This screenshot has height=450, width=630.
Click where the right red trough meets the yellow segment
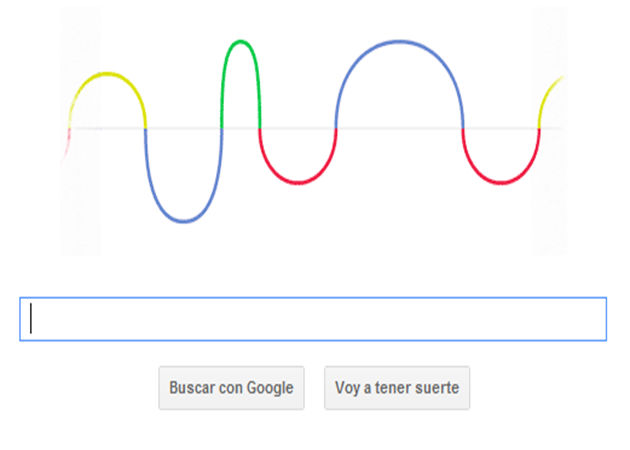pos(539,128)
